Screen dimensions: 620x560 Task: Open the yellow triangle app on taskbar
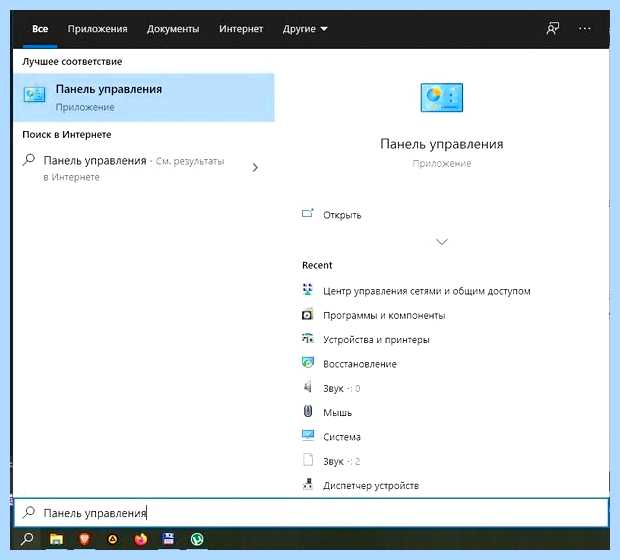[x=112, y=539]
